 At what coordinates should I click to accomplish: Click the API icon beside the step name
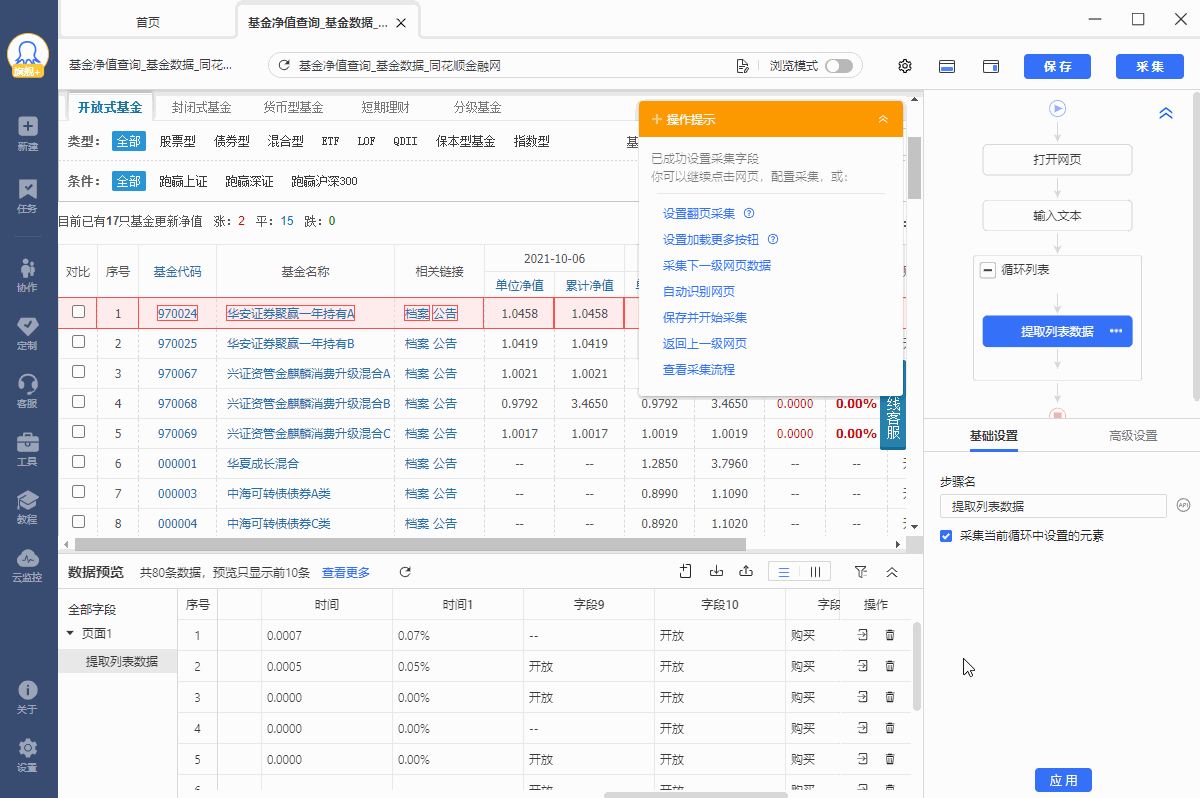click(x=1183, y=505)
